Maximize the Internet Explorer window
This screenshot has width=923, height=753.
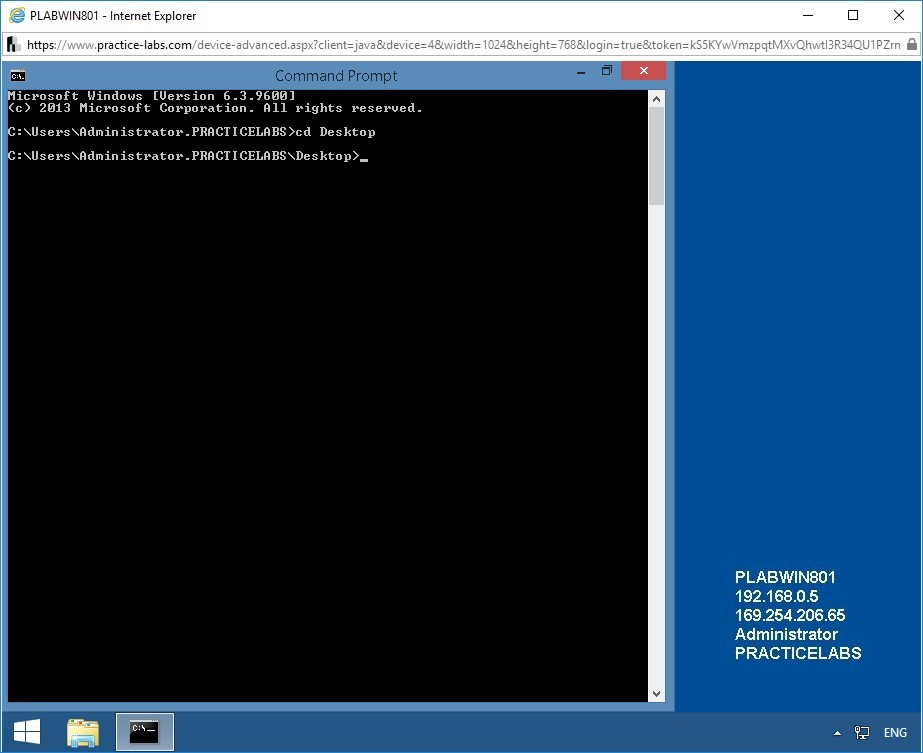pos(853,15)
